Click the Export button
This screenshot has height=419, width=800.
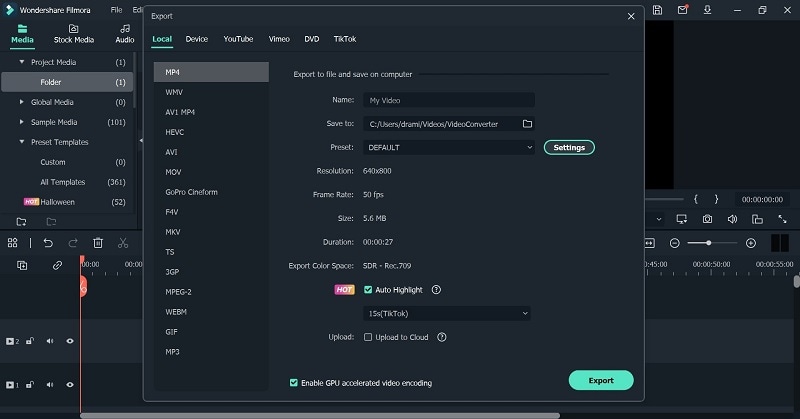pyautogui.click(x=601, y=380)
